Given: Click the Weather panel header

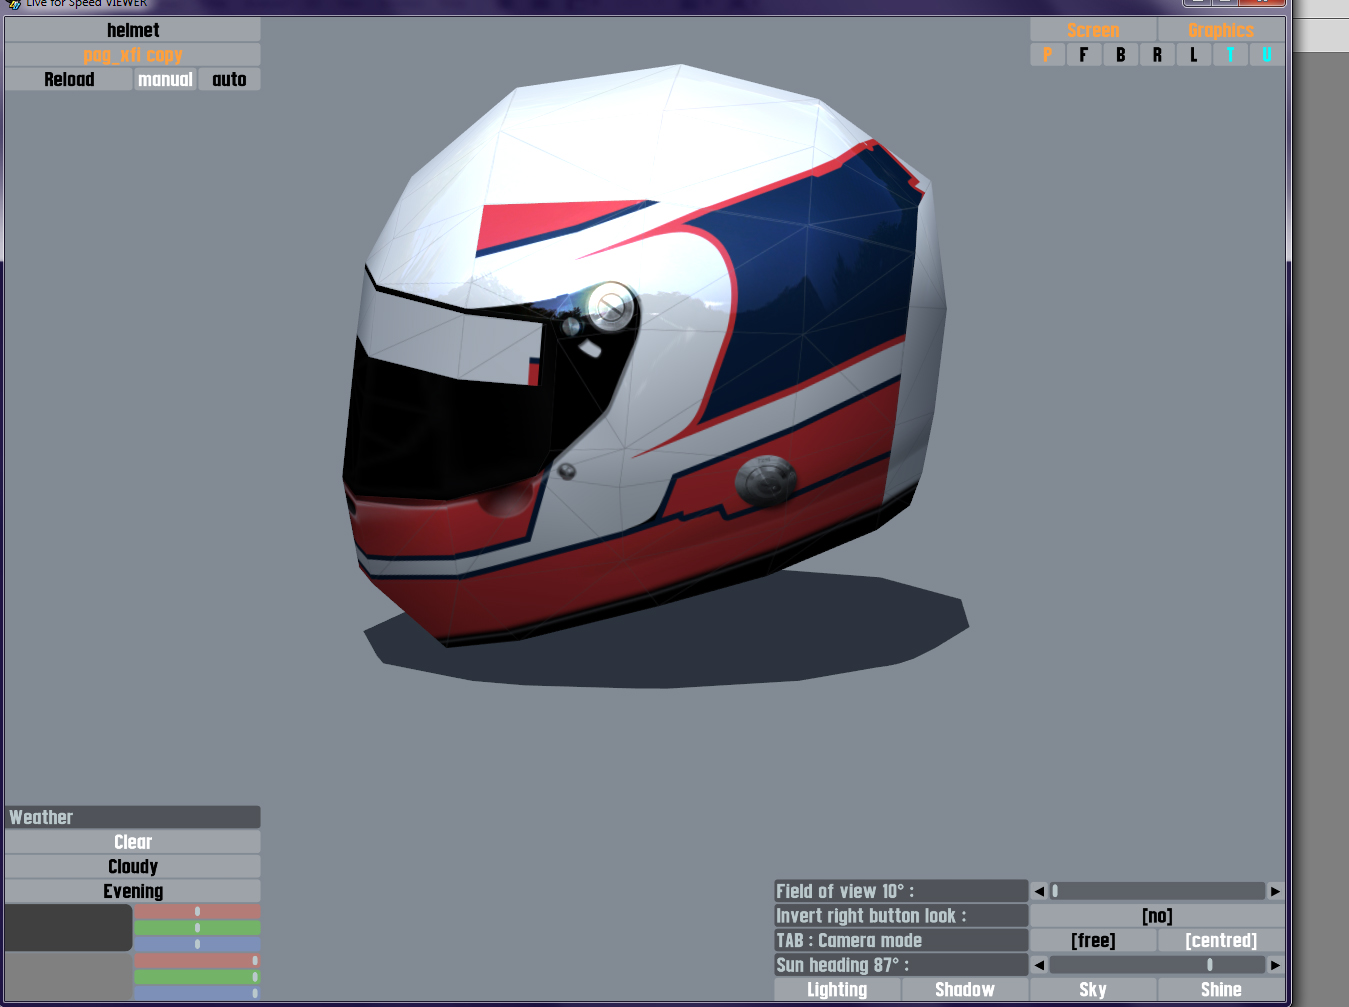Looking at the screenshot, I should click(133, 817).
